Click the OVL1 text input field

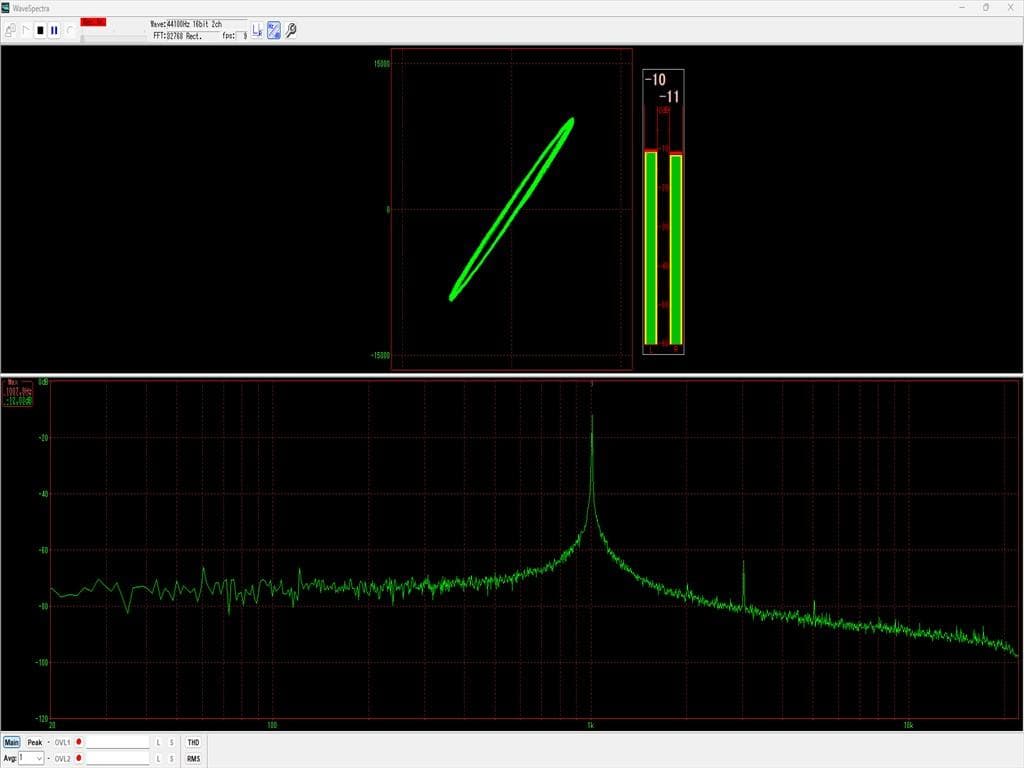coord(117,743)
